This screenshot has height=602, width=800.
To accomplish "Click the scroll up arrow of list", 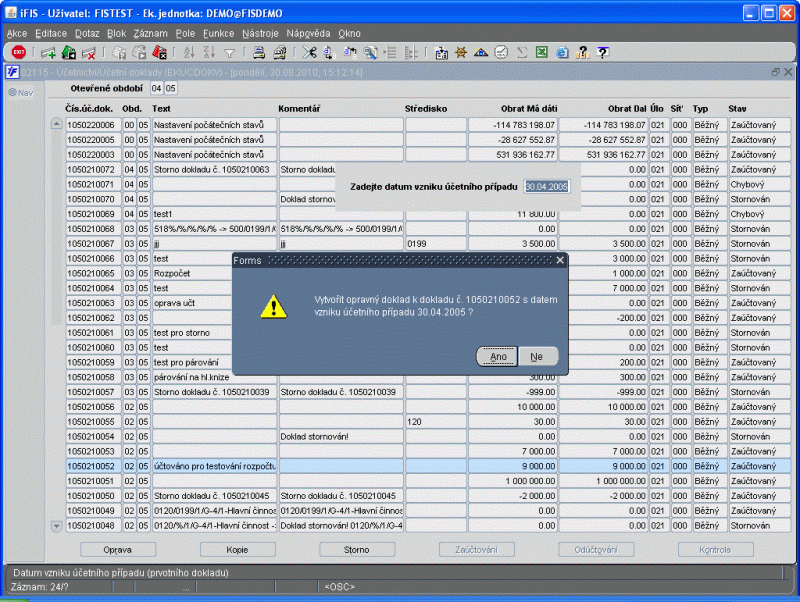I will [57, 124].
